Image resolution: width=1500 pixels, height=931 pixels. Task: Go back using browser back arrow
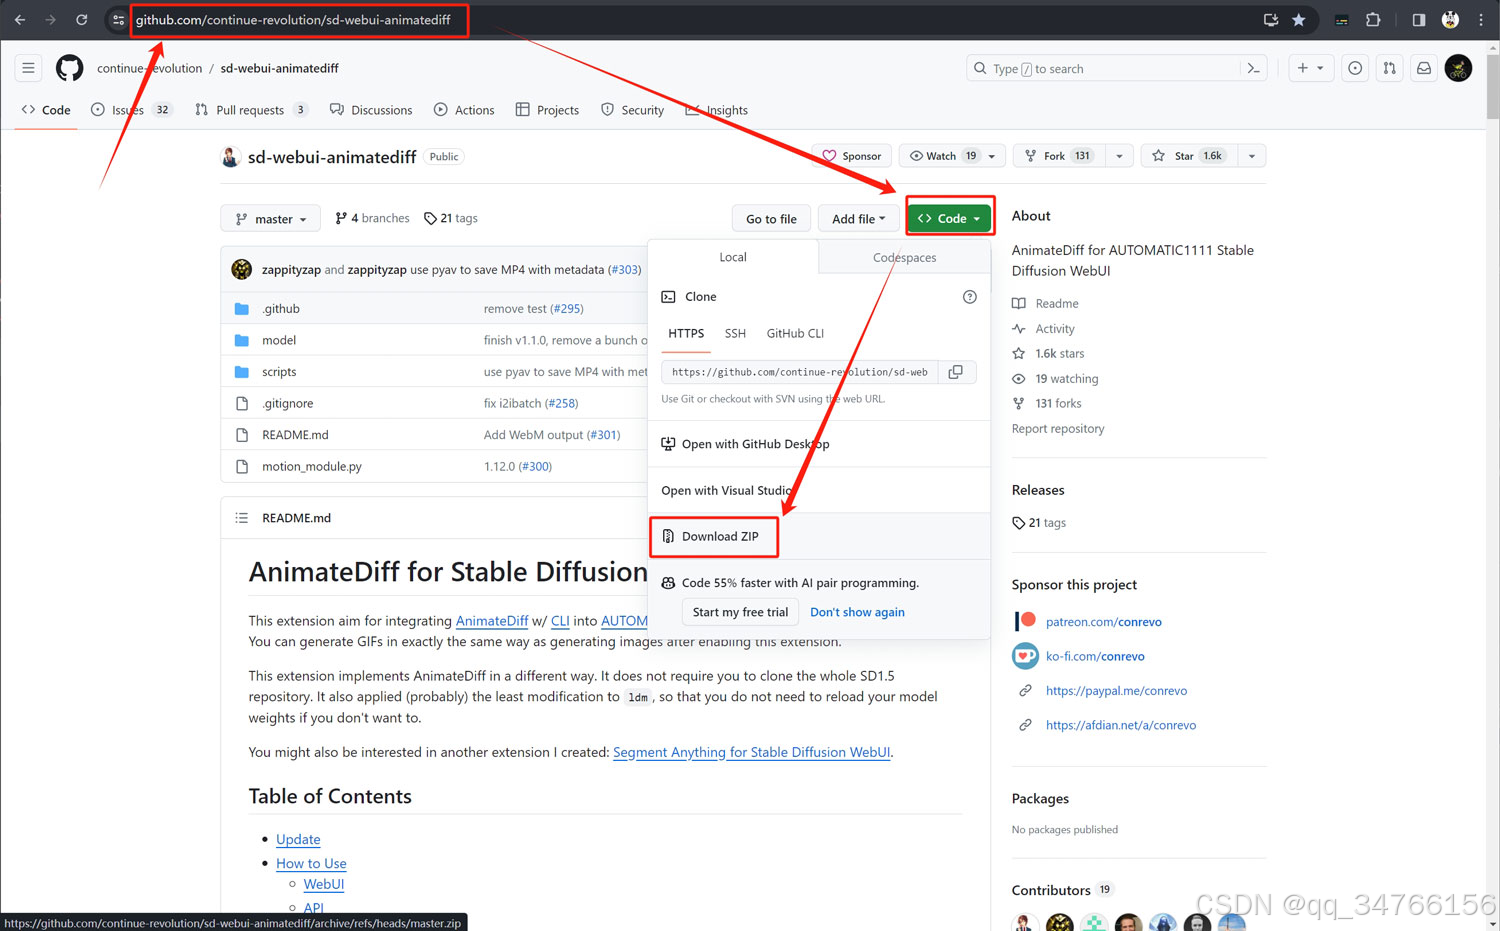(20, 20)
